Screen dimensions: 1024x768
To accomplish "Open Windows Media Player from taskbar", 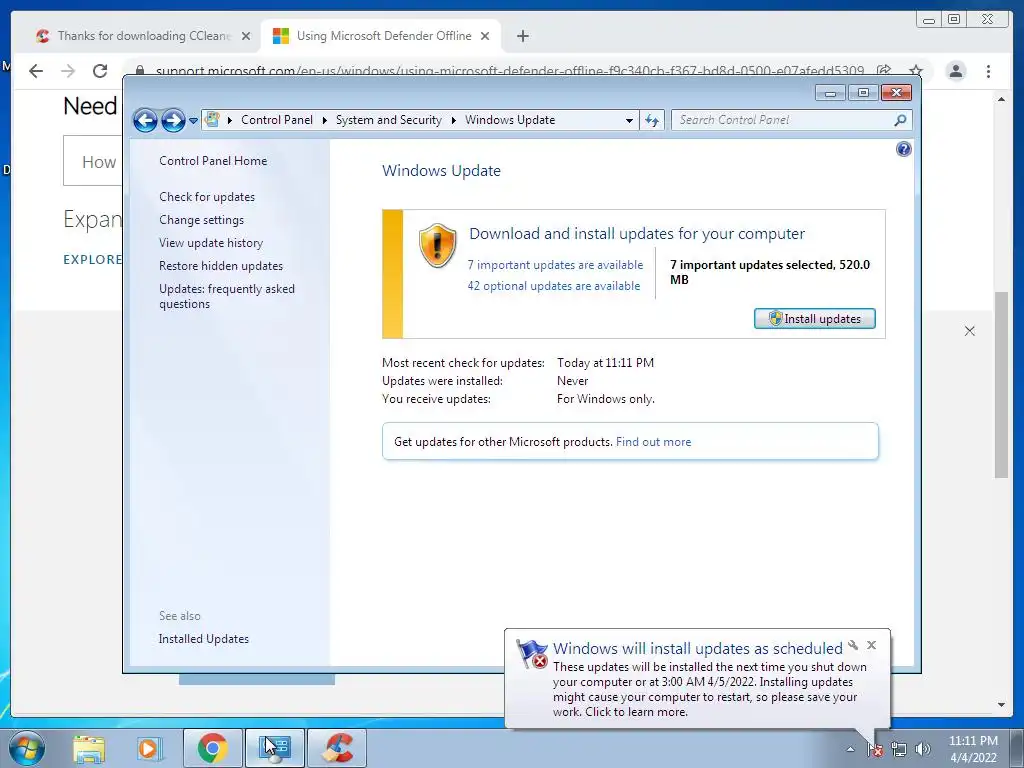I will pos(150,748).
